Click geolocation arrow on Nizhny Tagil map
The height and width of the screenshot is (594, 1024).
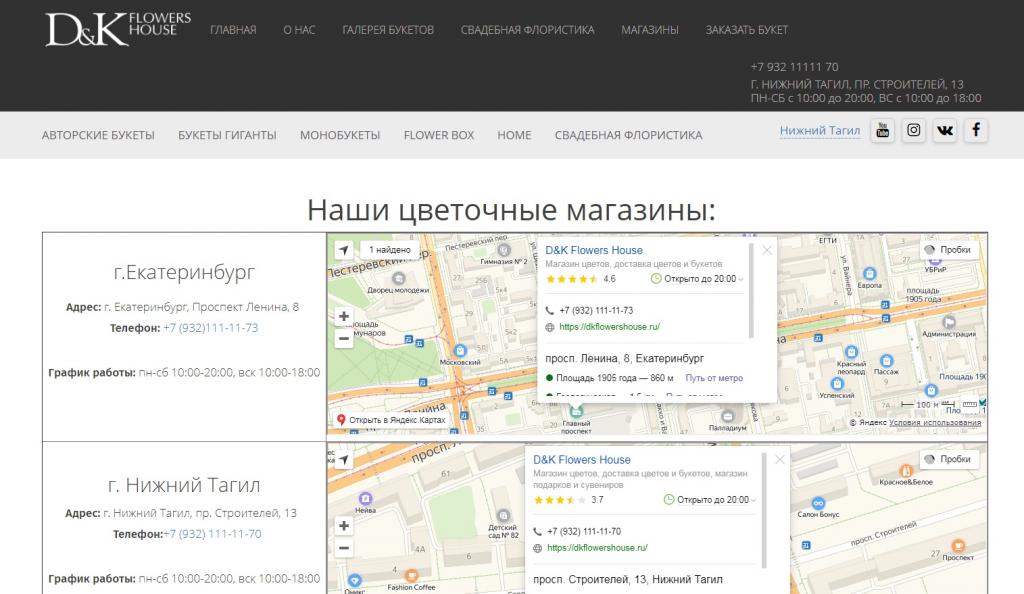point(344,460)
